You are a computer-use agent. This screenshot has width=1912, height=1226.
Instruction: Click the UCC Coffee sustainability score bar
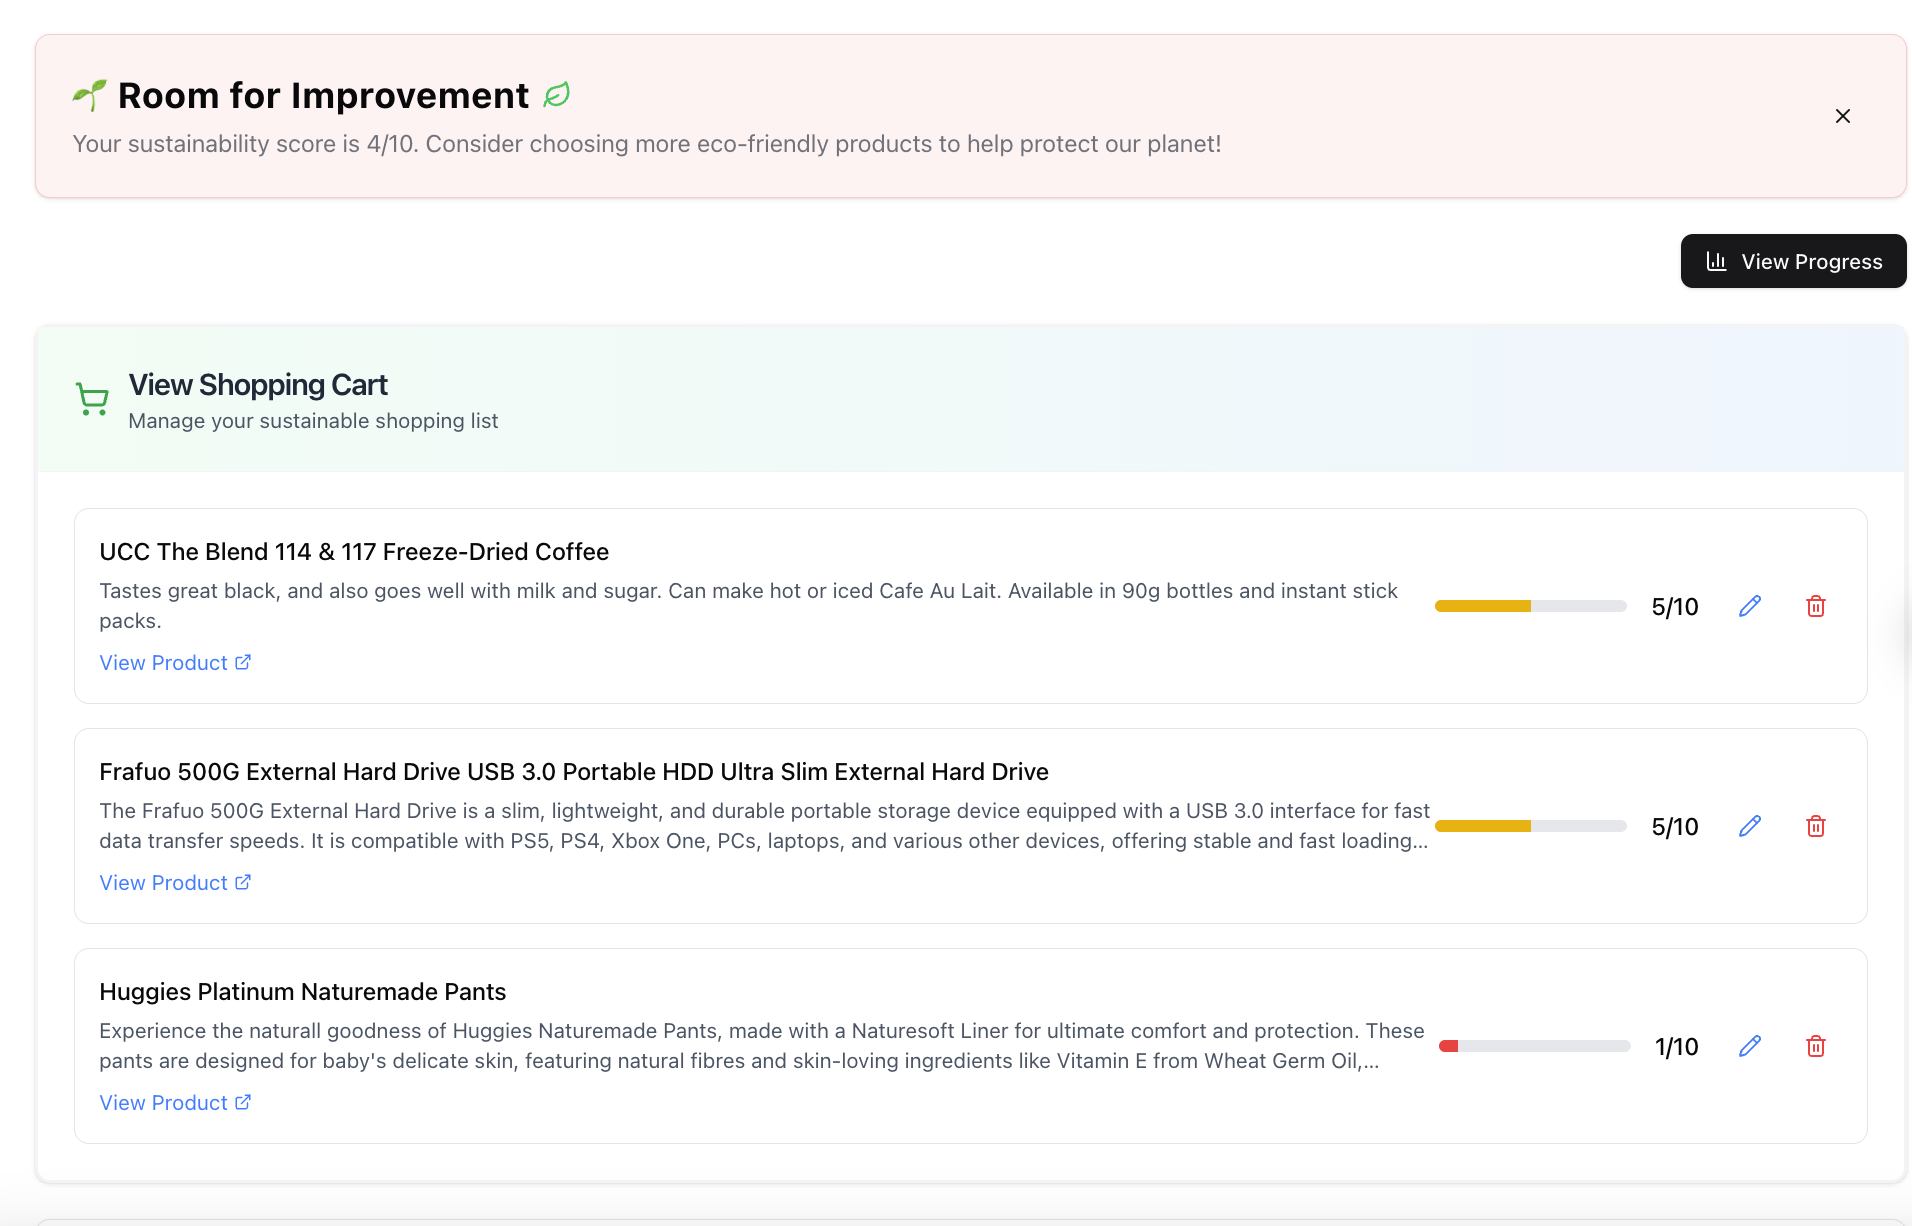click(1530, 606)
